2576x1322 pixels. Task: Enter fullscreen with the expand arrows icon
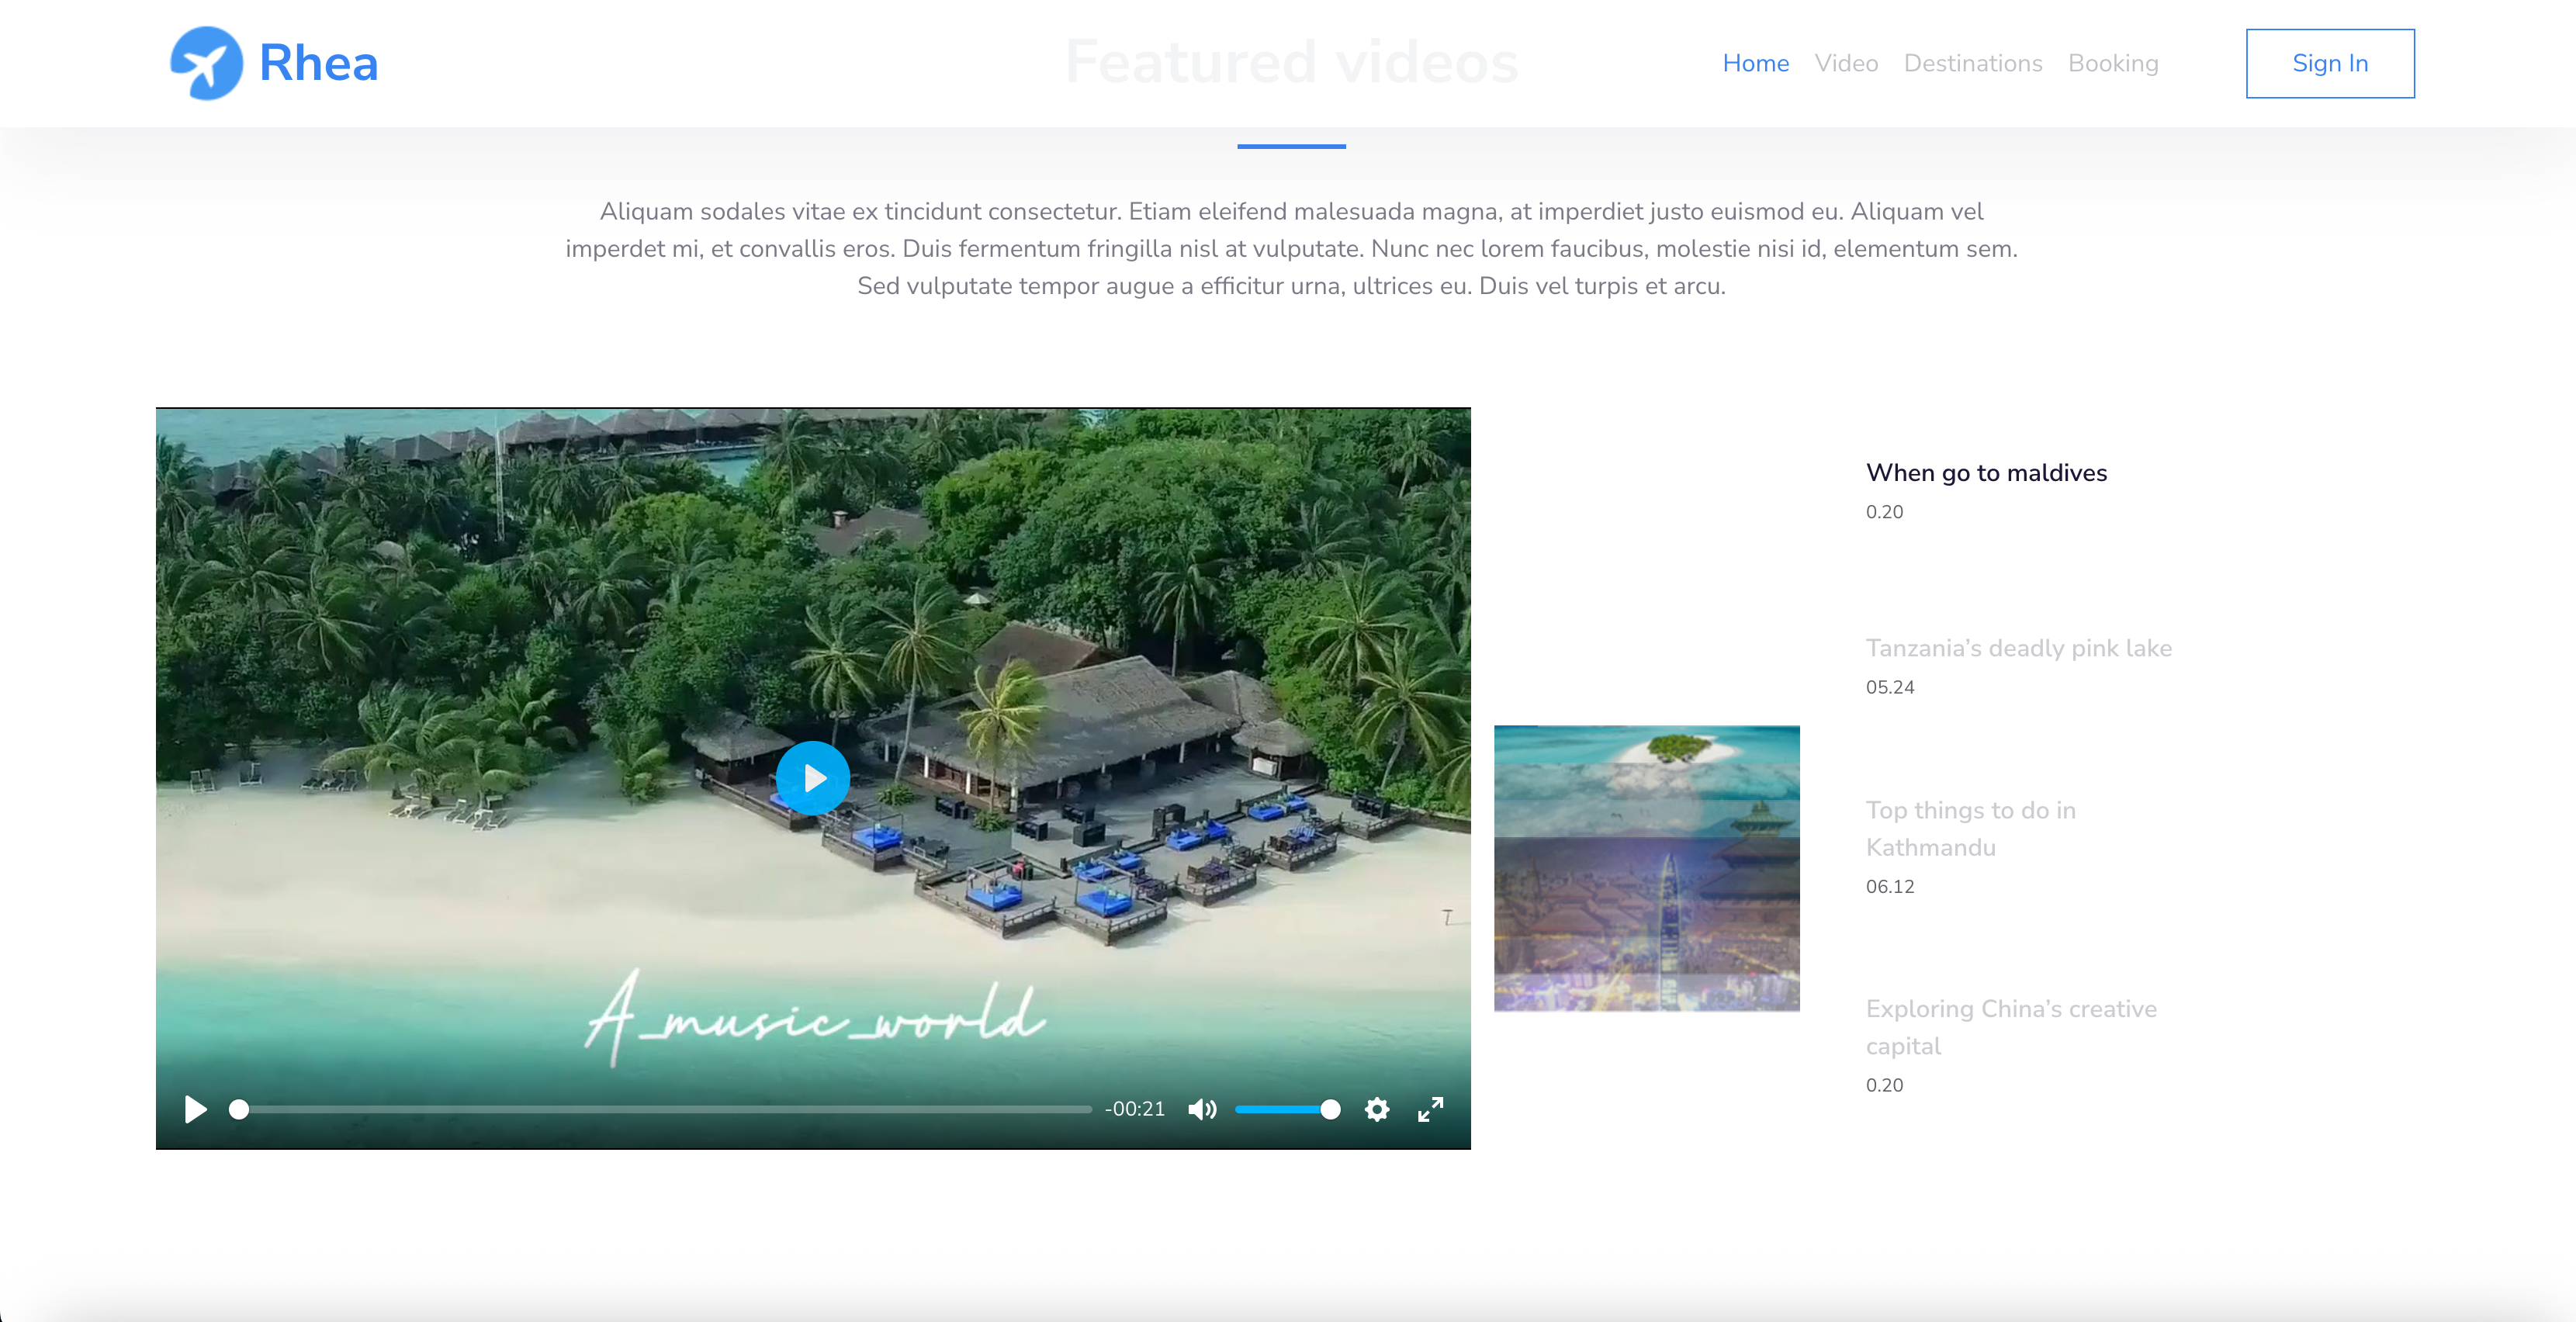click(x=1430, y=1109)
